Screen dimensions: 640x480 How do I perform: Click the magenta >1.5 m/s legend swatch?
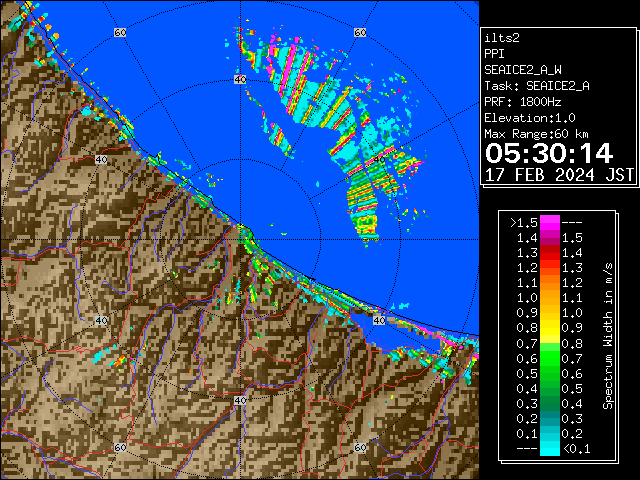[550, 222]
